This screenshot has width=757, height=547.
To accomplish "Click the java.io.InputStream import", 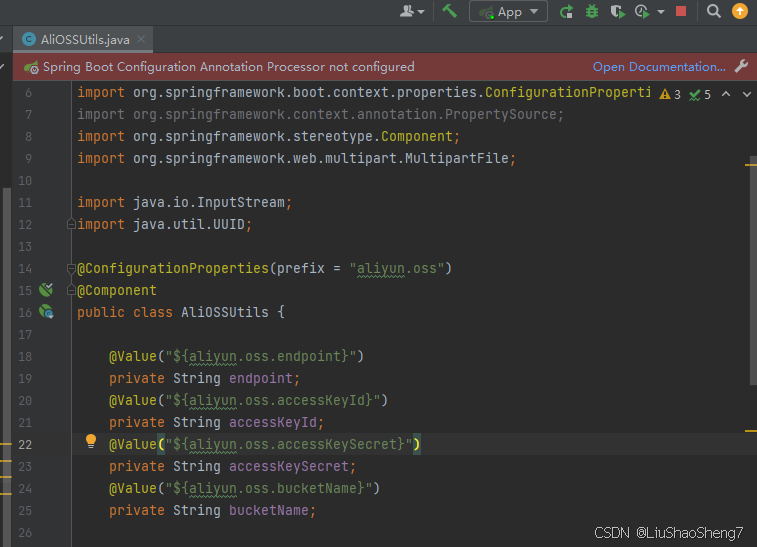I will click(184, 202).
